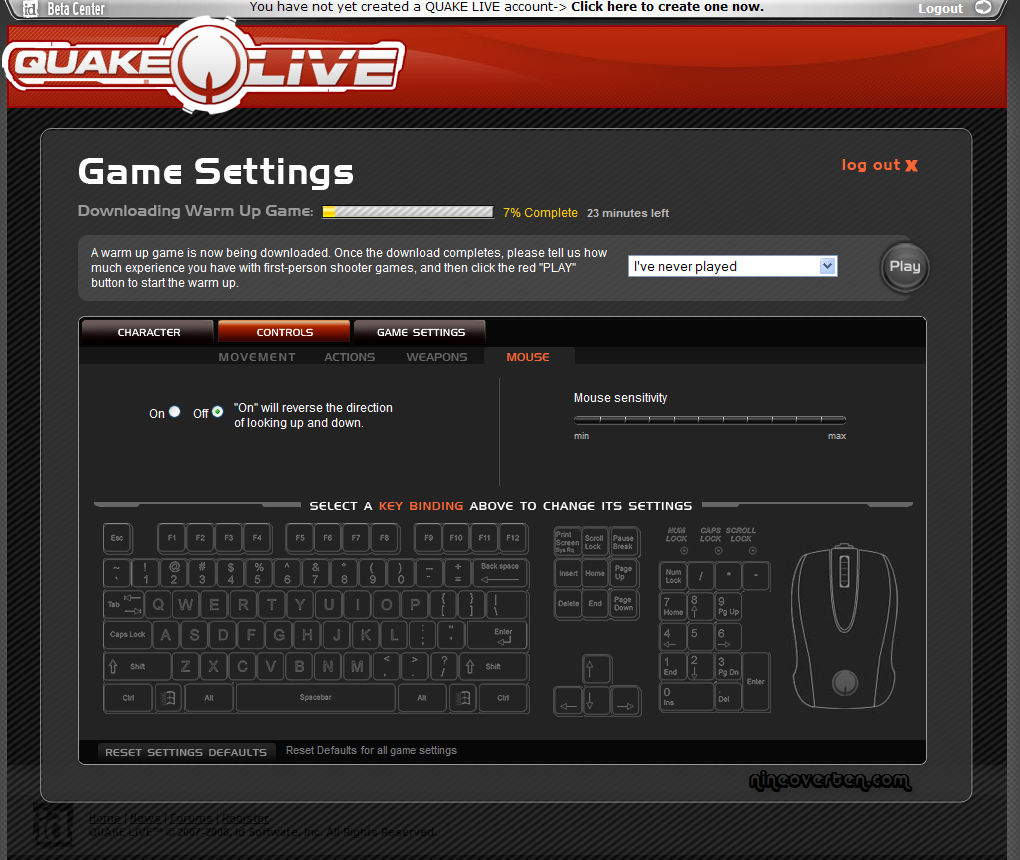The image size is (1020, 860).
Task: Click the Logout arrow icon in top bar
Action: click(982, 8)
